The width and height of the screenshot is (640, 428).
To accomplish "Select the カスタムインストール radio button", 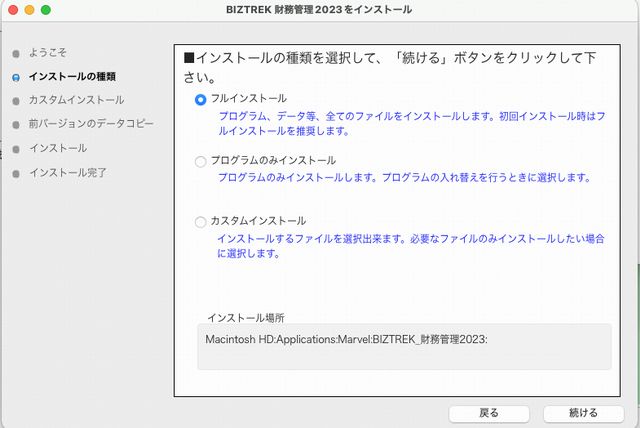I will 200,222.
